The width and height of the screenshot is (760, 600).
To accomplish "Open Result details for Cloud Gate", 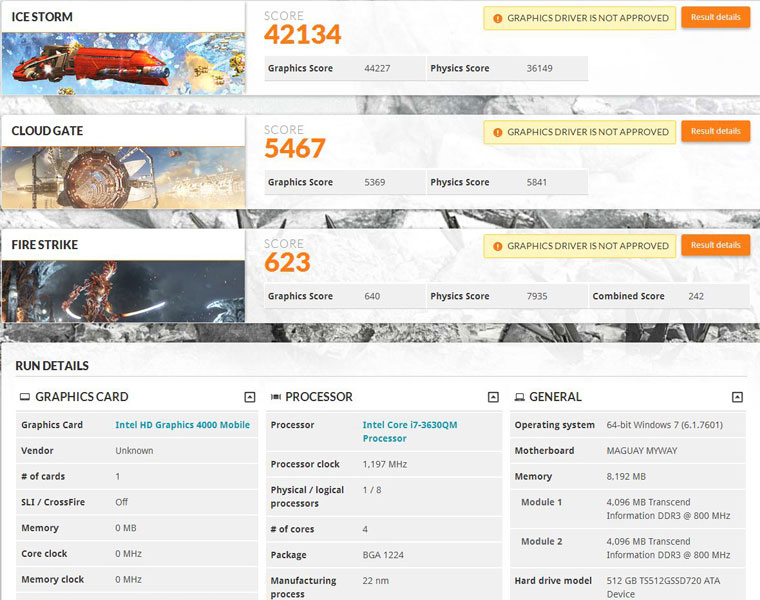I will pos(715,131).
